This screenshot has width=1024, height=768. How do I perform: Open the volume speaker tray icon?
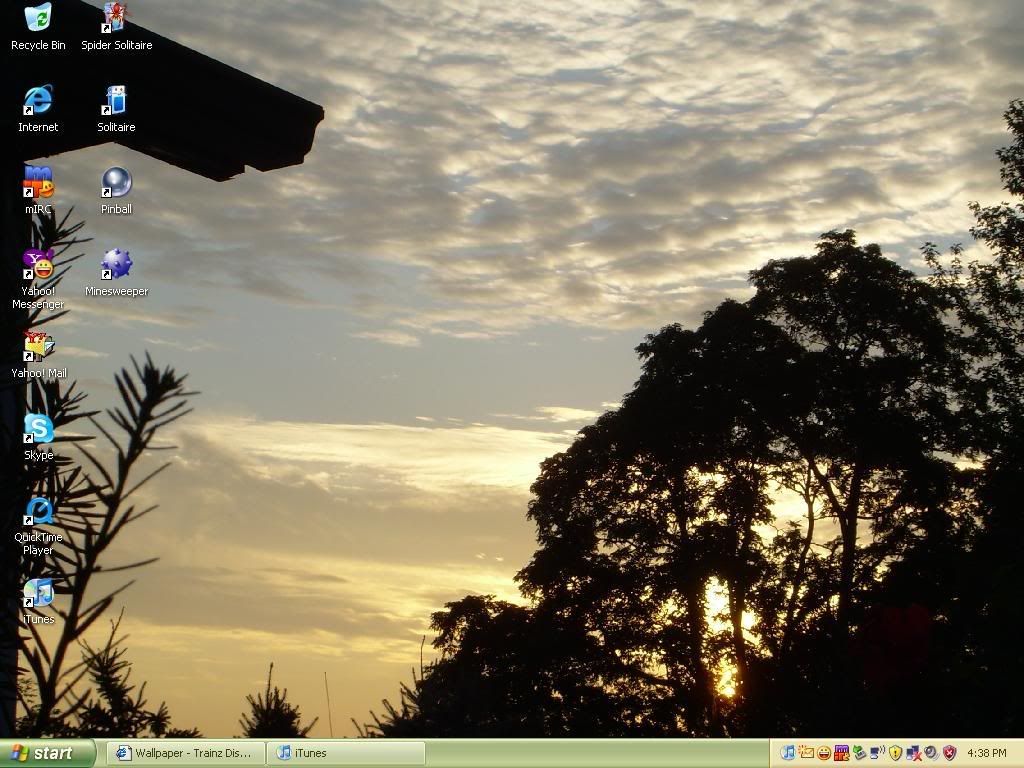point(931,752)
